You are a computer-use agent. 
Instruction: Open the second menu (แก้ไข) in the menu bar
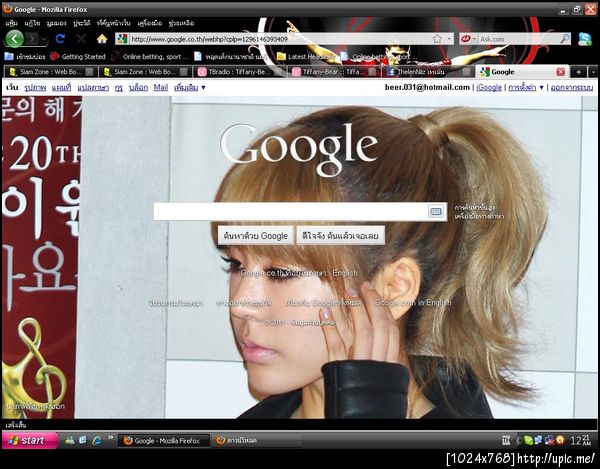pyautogui.click(x=32, y=23)
